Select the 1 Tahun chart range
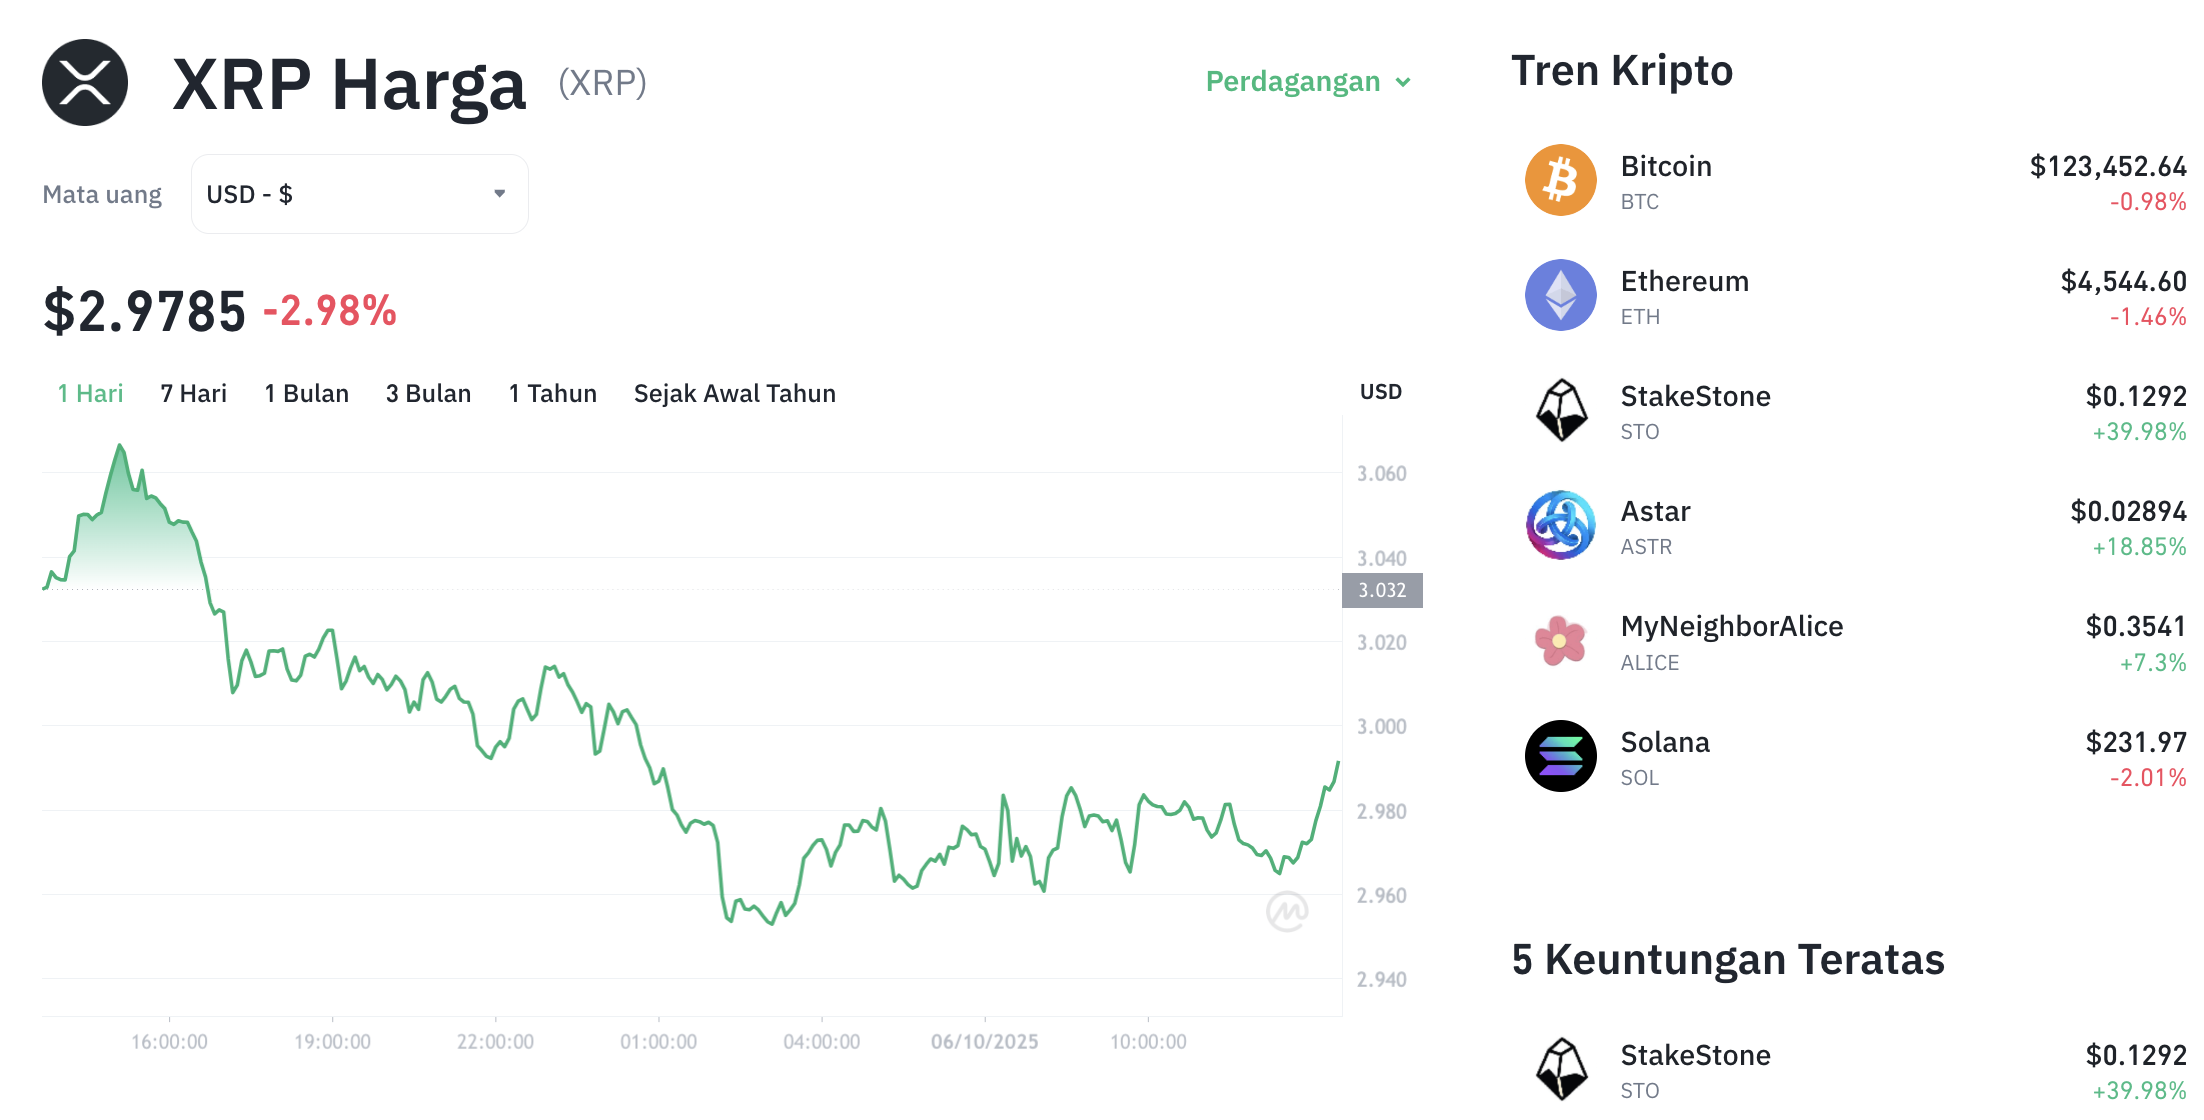Image resolution: width=2204 pixels, height=1120 pixels. pyautogui.click(x=552, y=394)
